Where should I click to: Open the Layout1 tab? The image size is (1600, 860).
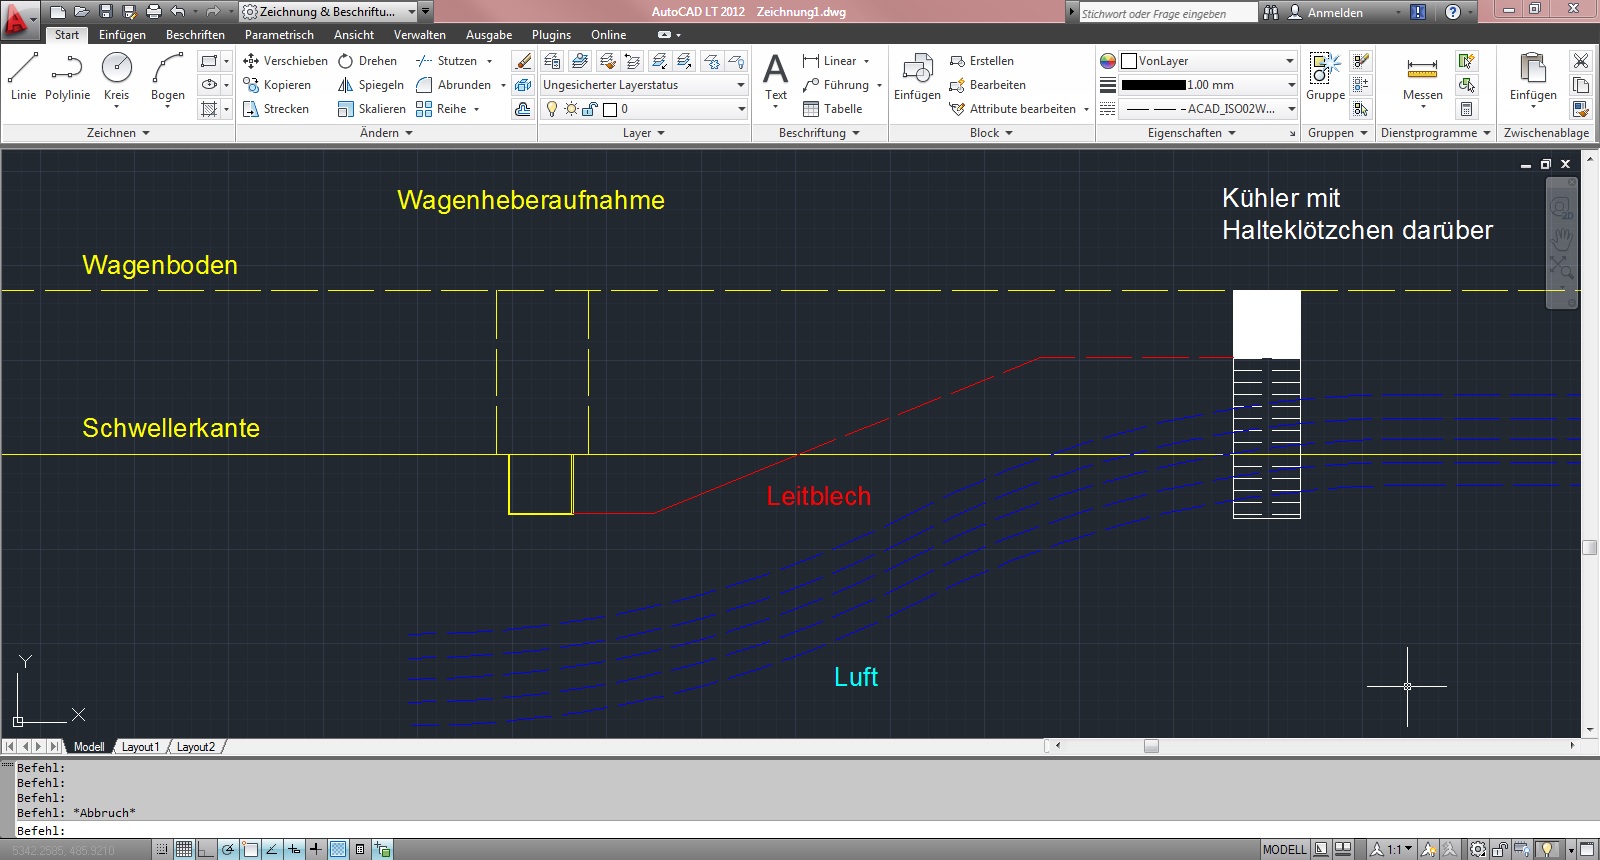click(140, 747)
